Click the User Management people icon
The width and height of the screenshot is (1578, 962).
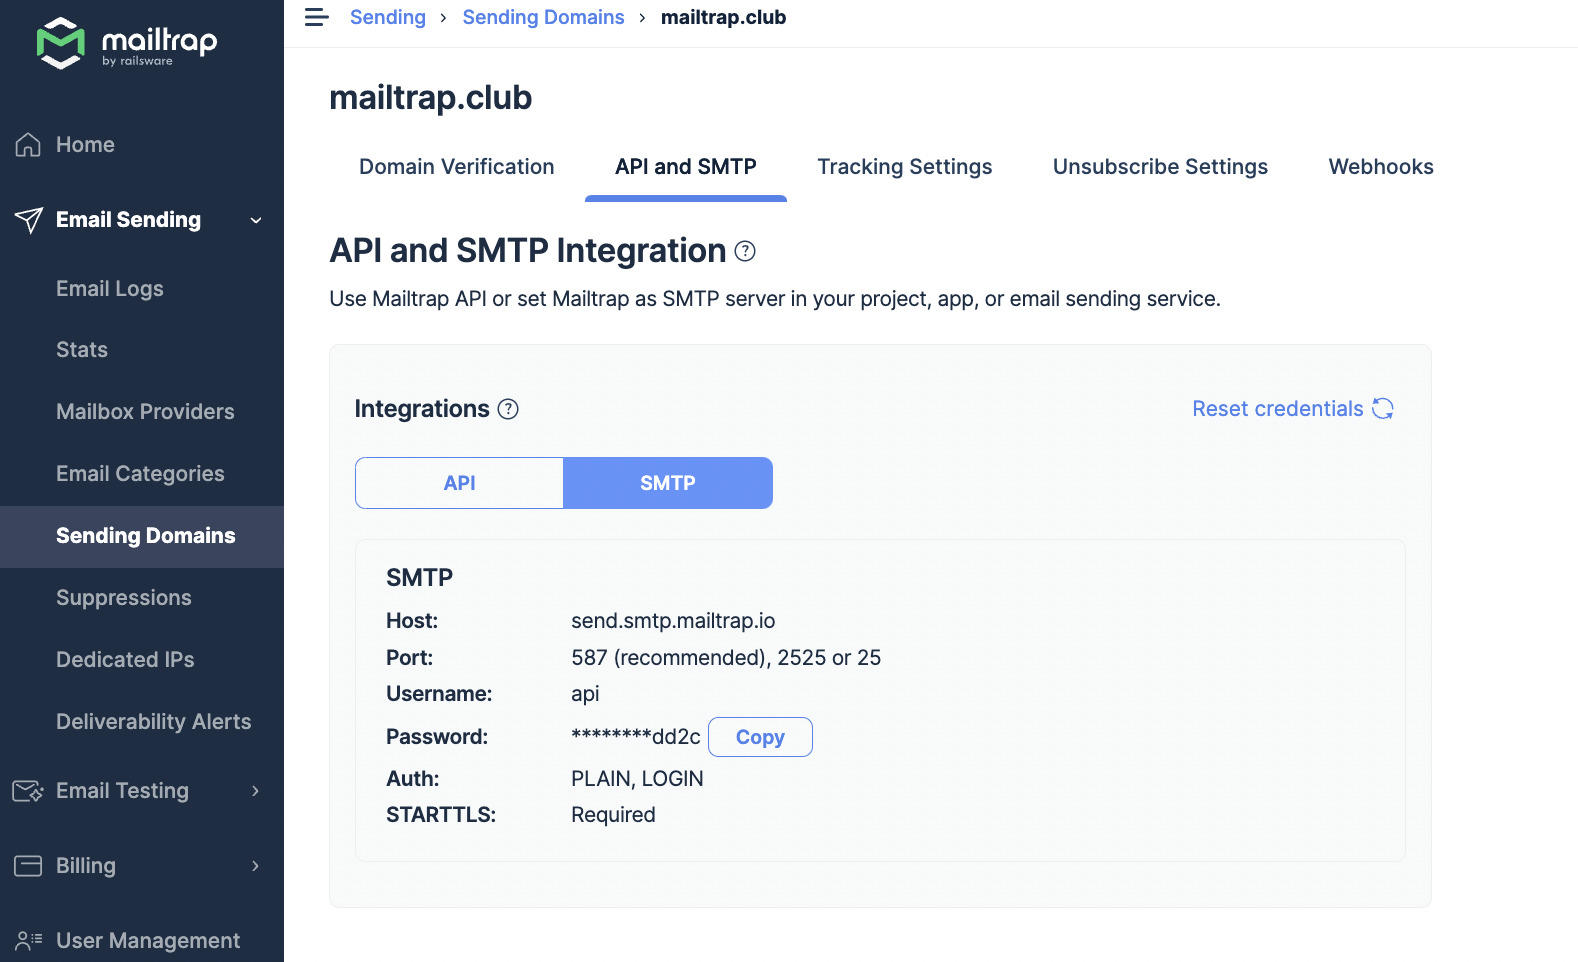pos(29,940)
